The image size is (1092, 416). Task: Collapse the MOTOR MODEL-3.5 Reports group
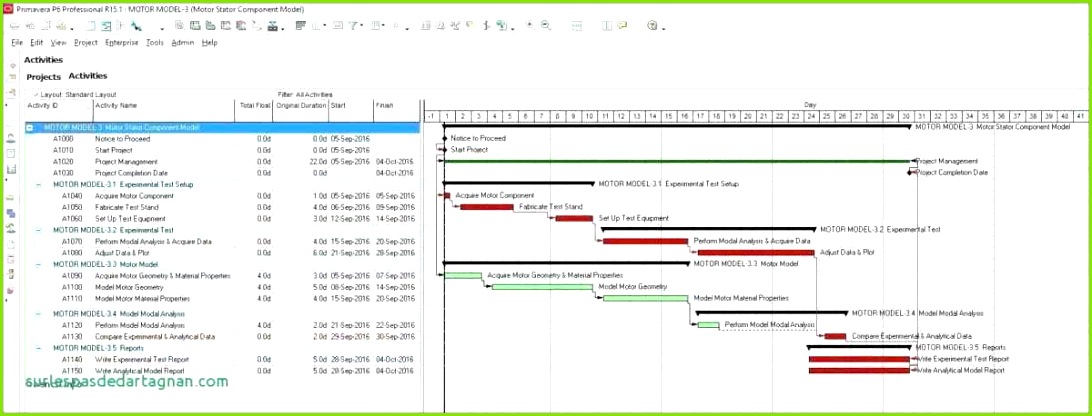coord(39,347)
